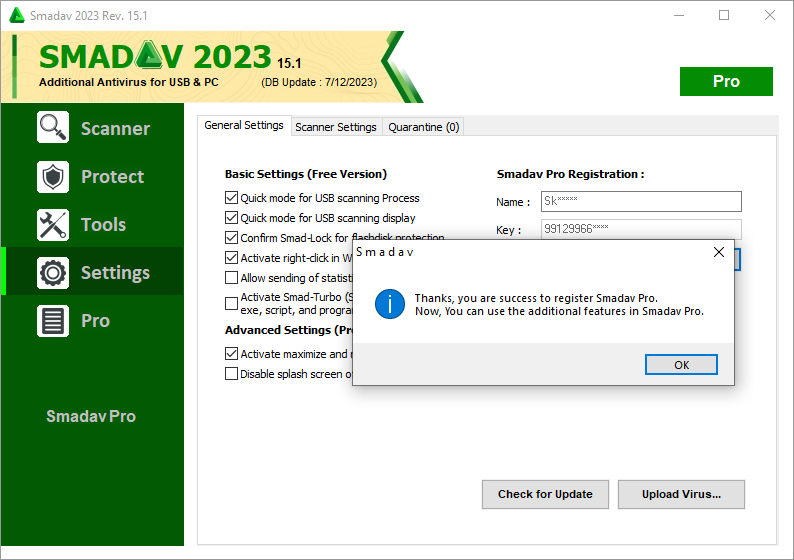794x560 pixels.
Task: Click the DB Update date text
Action: (319, 83)
